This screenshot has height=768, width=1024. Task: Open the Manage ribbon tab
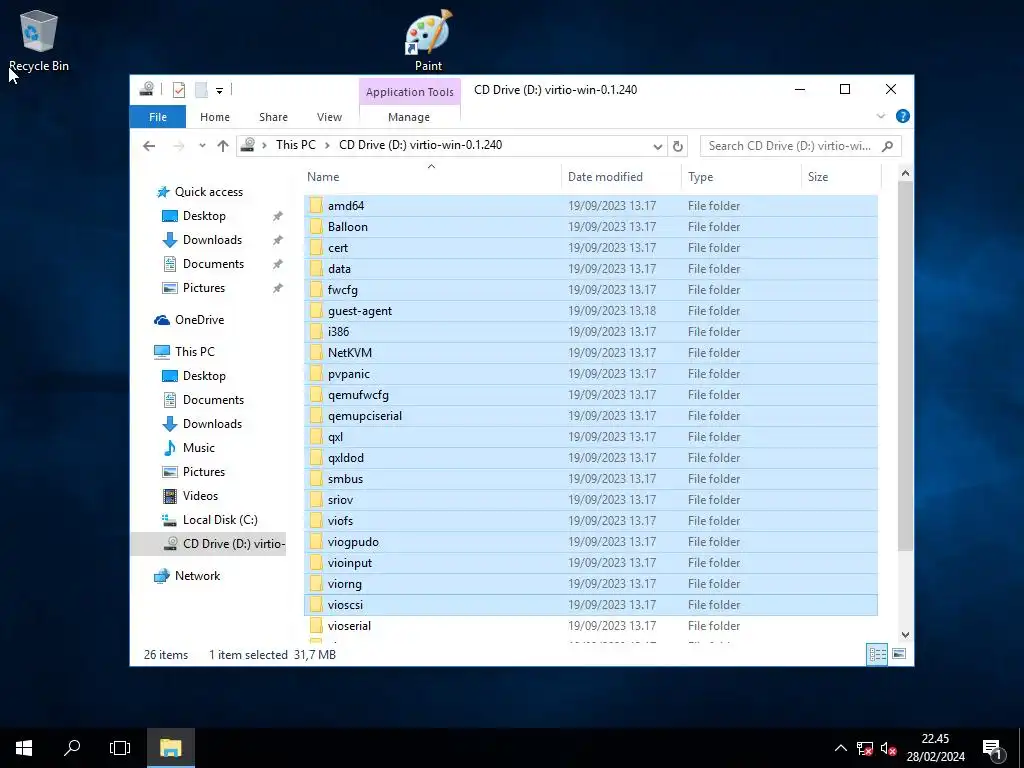click(409, 117)
